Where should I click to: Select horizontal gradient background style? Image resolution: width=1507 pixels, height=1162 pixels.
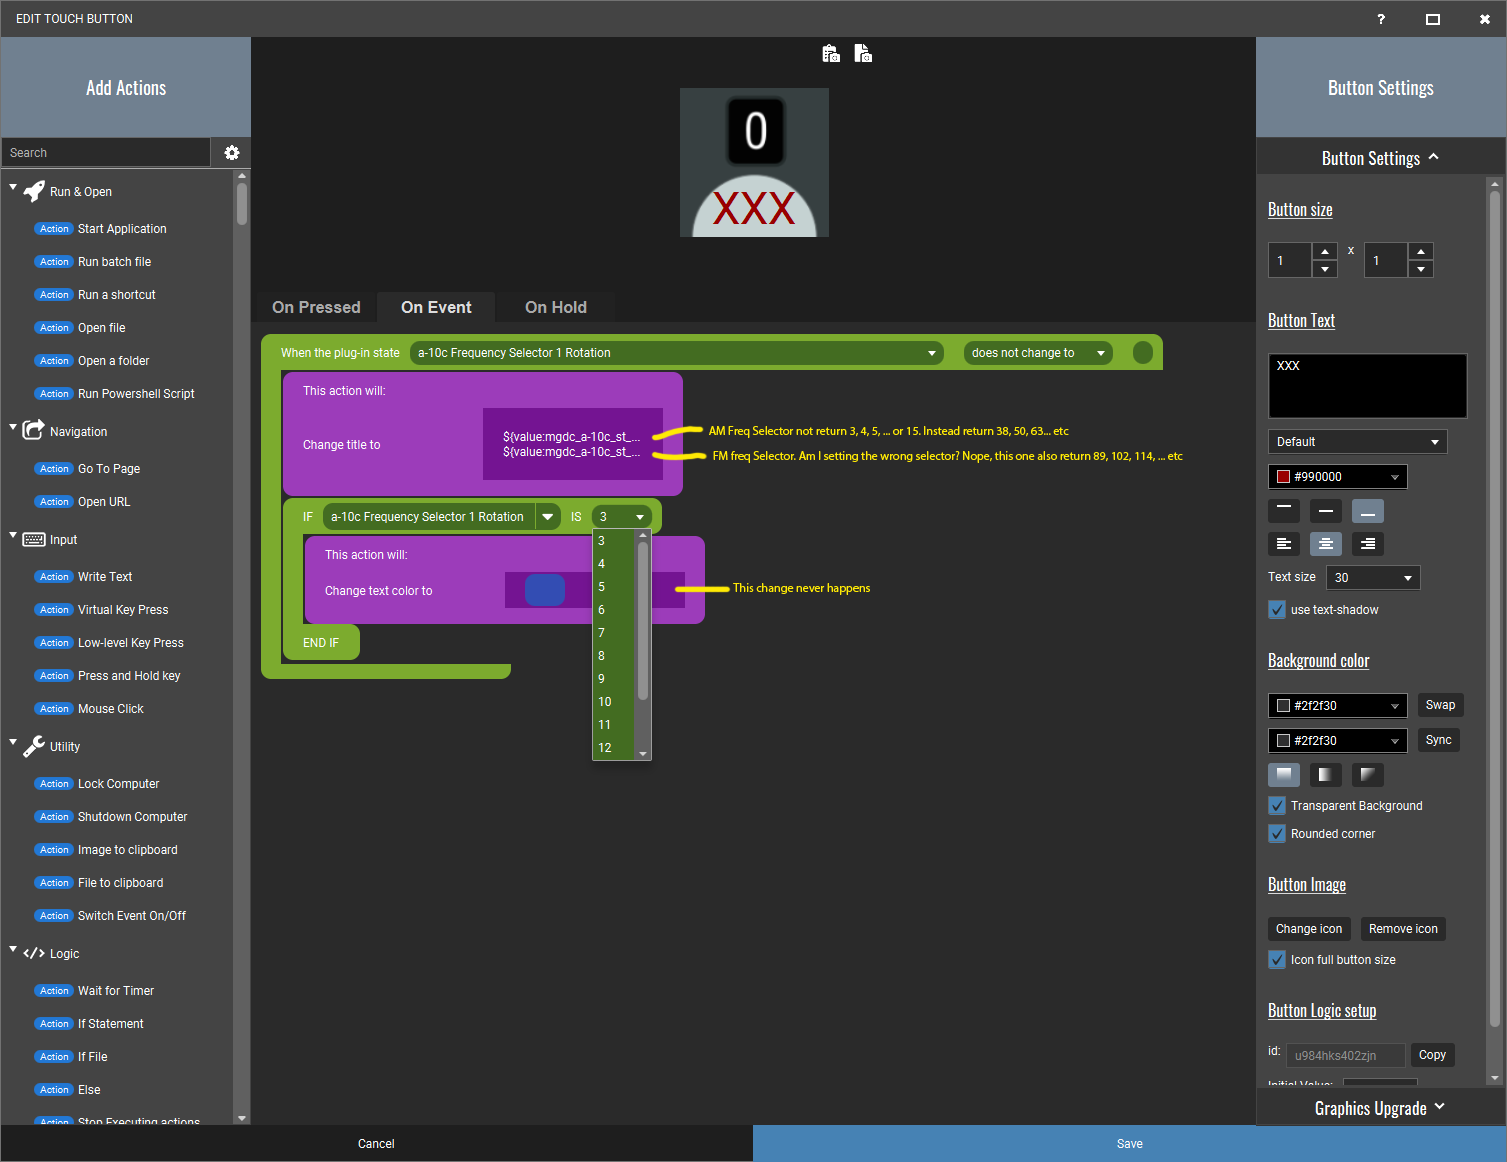pyautogui.click(x=1326, y=774)
